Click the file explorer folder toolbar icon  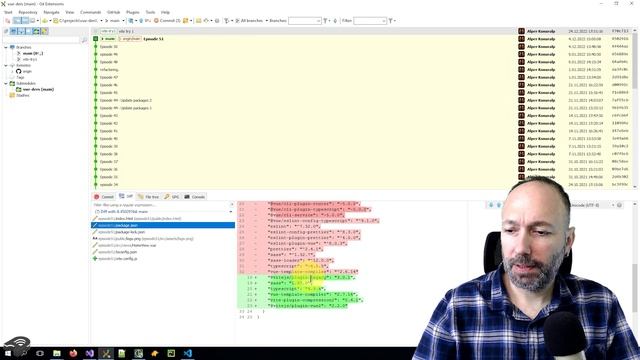click(x=199, y=20)
